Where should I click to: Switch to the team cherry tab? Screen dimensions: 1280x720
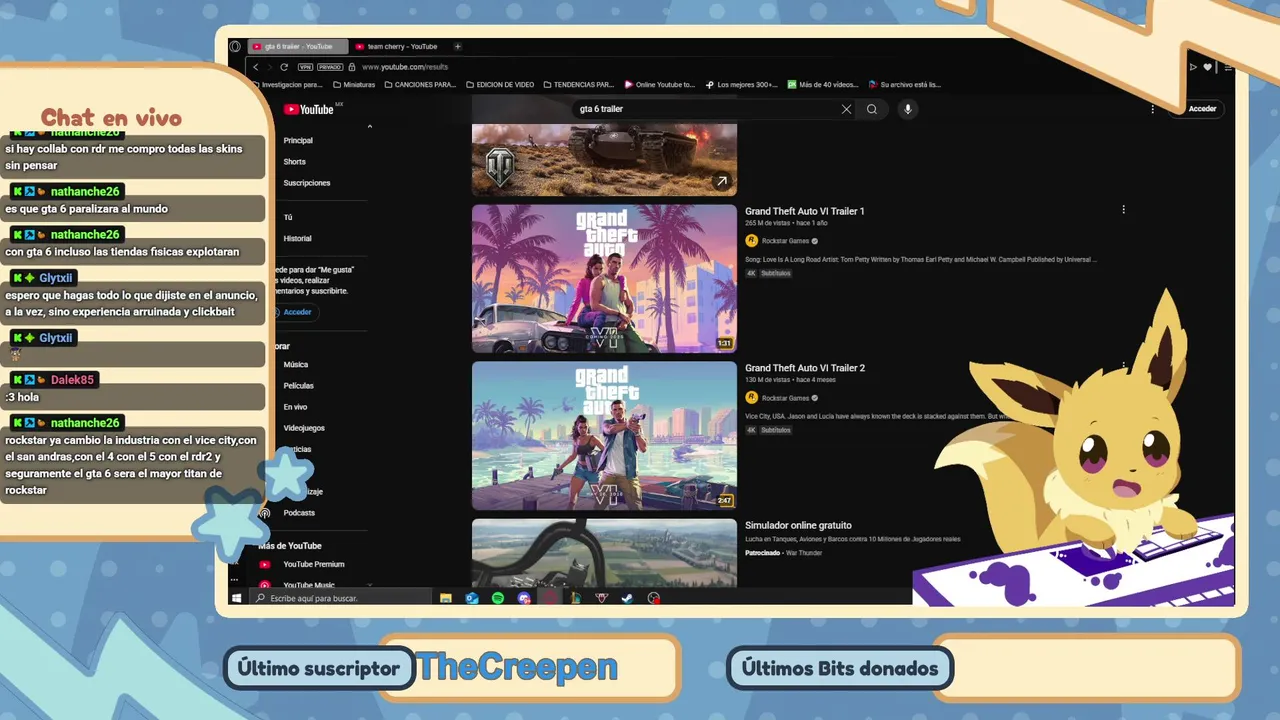401,46
